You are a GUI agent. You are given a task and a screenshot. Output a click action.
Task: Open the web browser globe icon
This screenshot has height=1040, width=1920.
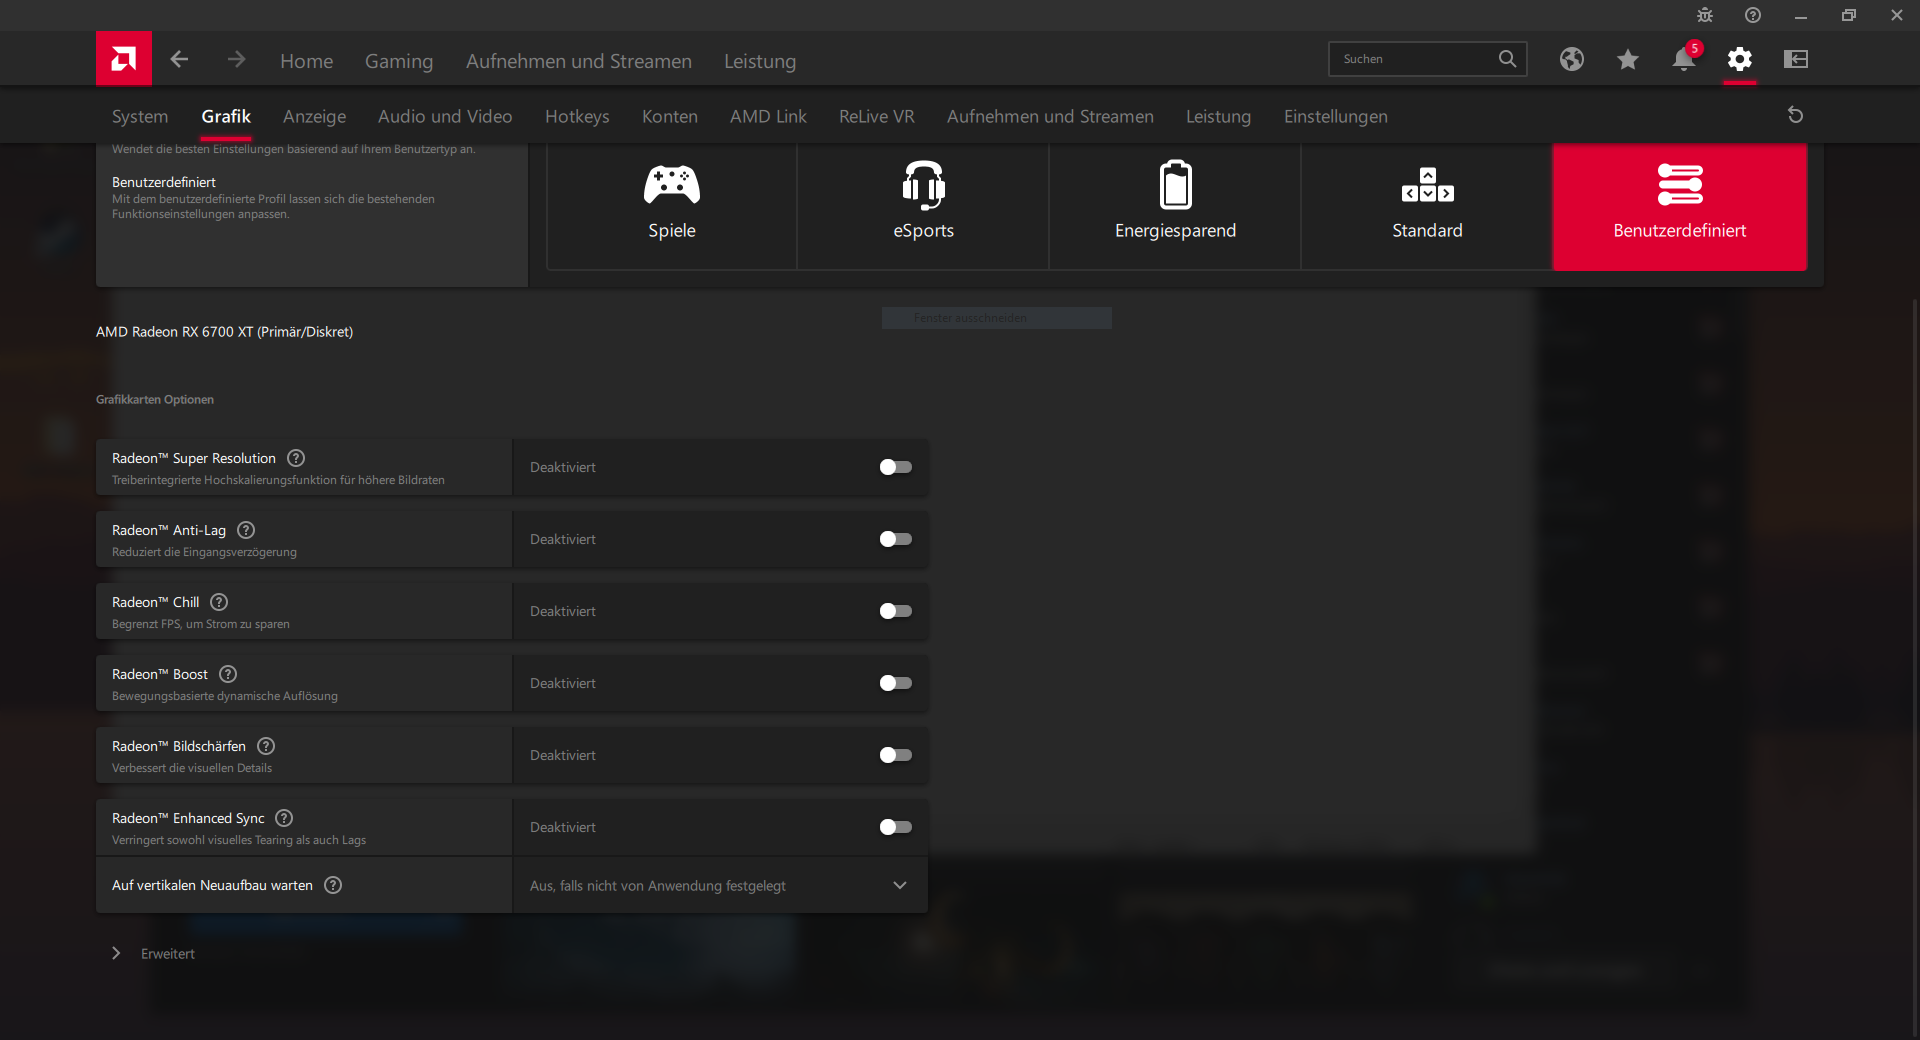pyautogui.click(x=1572, y=59)
